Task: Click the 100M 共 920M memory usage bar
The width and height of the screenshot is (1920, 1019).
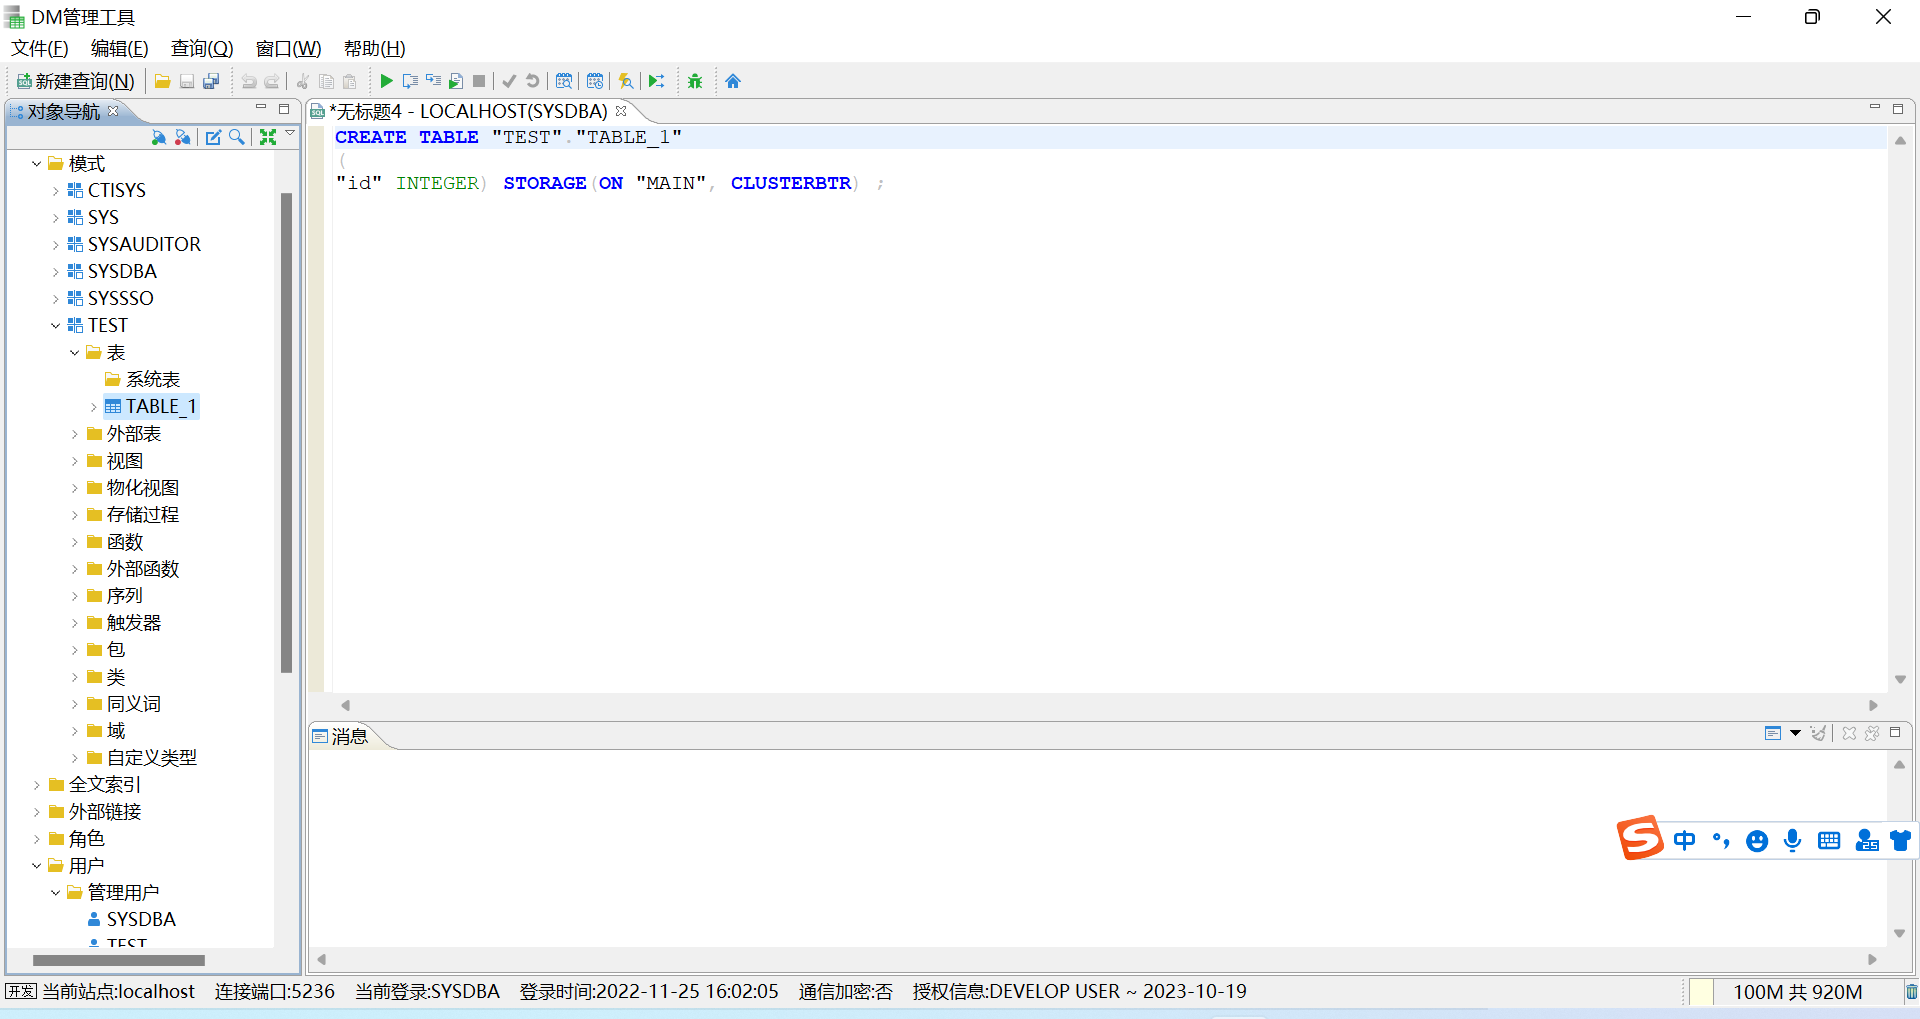Action: (1797, 992)
